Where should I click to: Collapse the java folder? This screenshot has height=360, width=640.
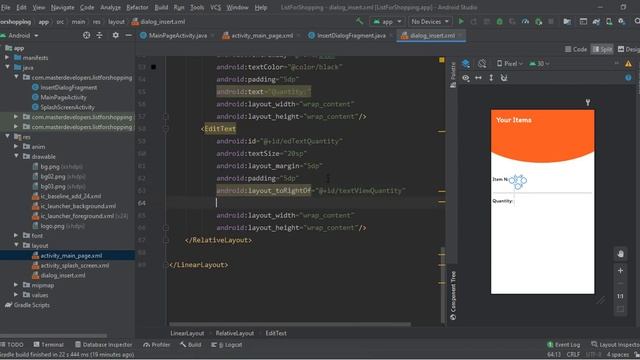pyautogui.click(x=7, y=67)
